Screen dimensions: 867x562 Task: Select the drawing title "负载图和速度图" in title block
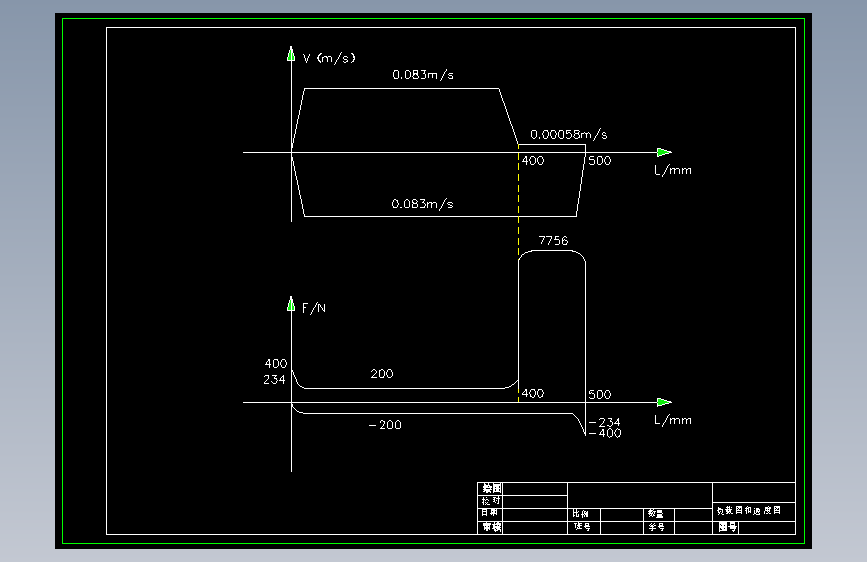point(749,511)
